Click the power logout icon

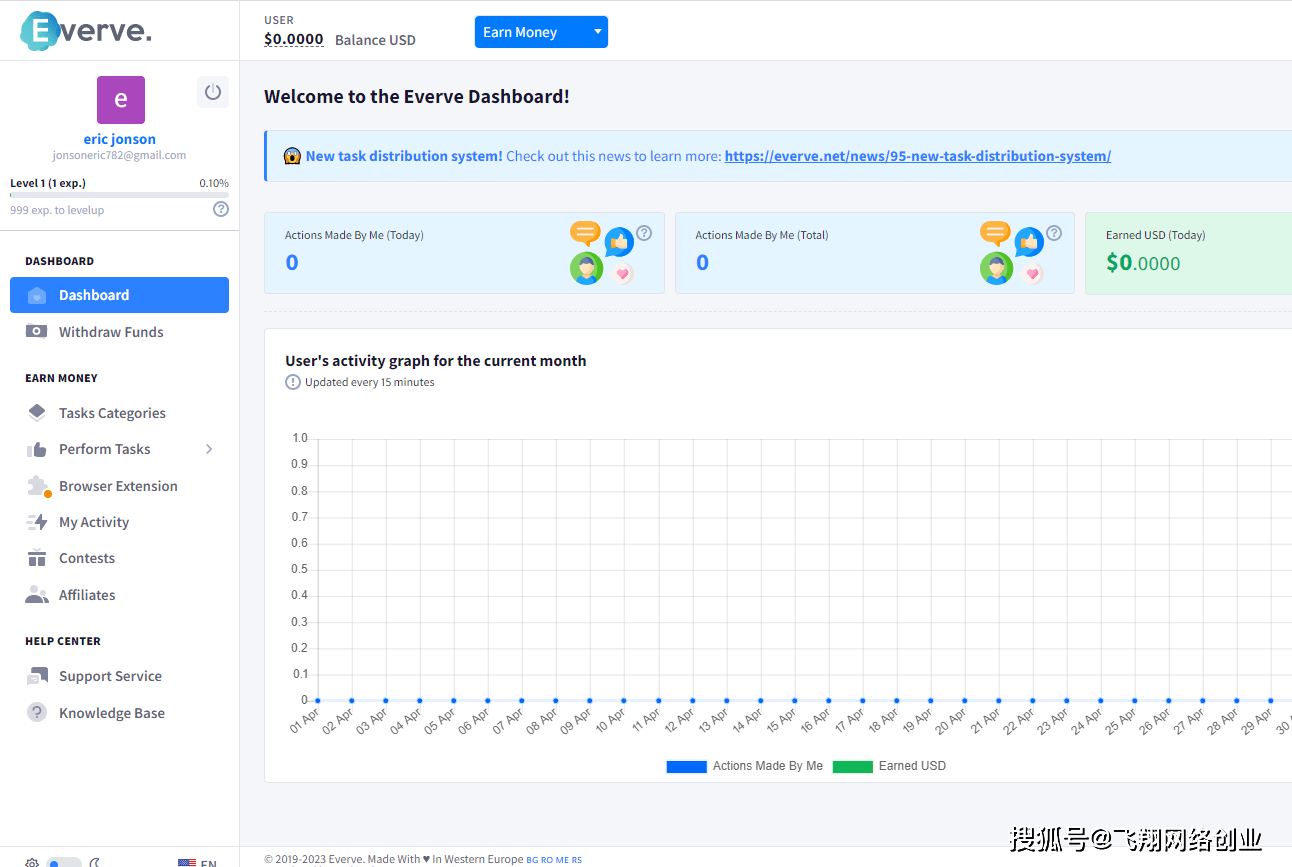pos(213,92)
